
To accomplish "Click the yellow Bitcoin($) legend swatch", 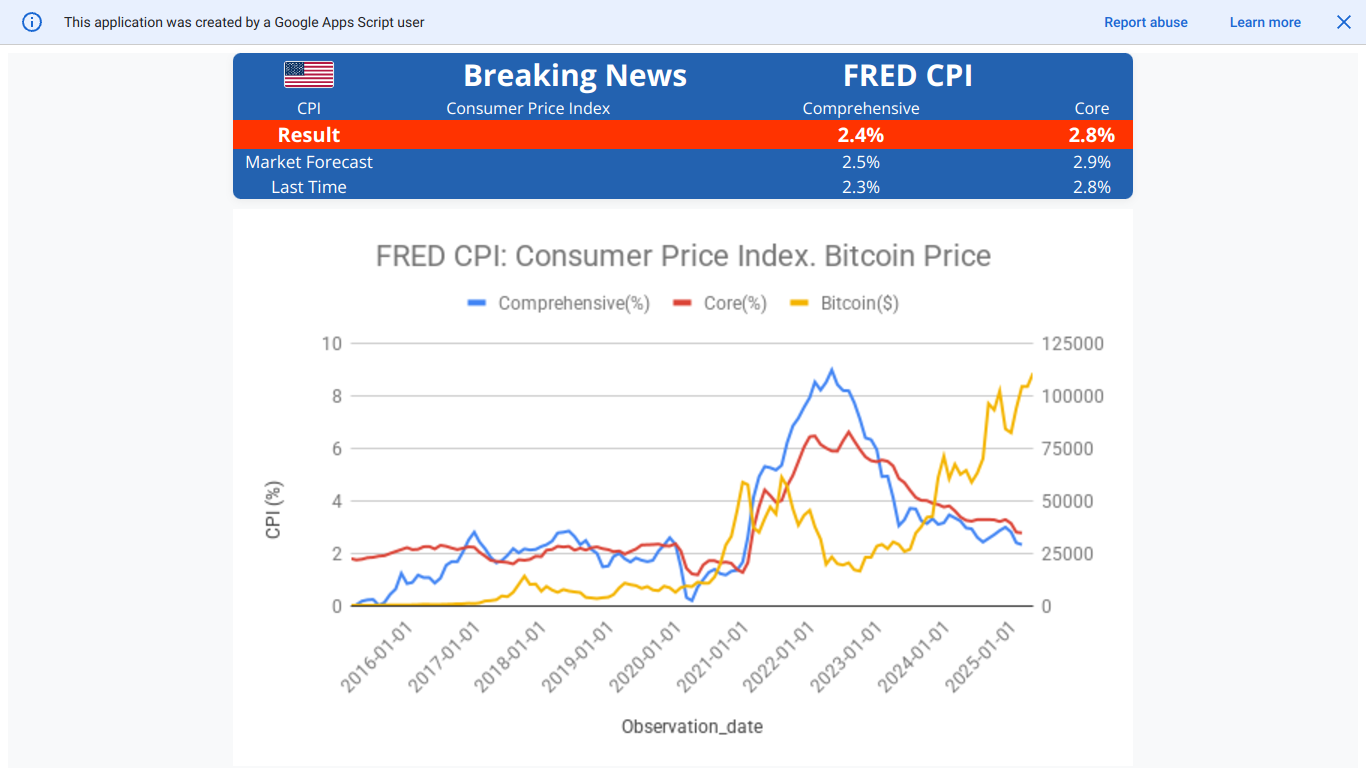I will click(x=800, y=303).
